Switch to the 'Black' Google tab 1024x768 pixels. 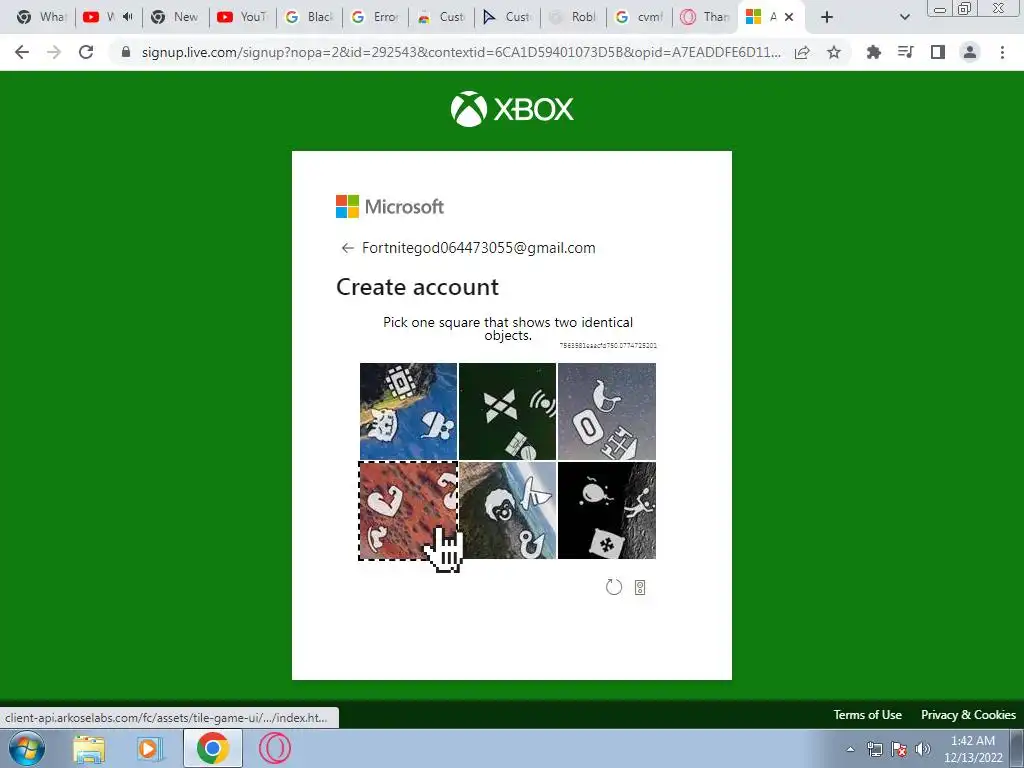(x=310, y=17)
